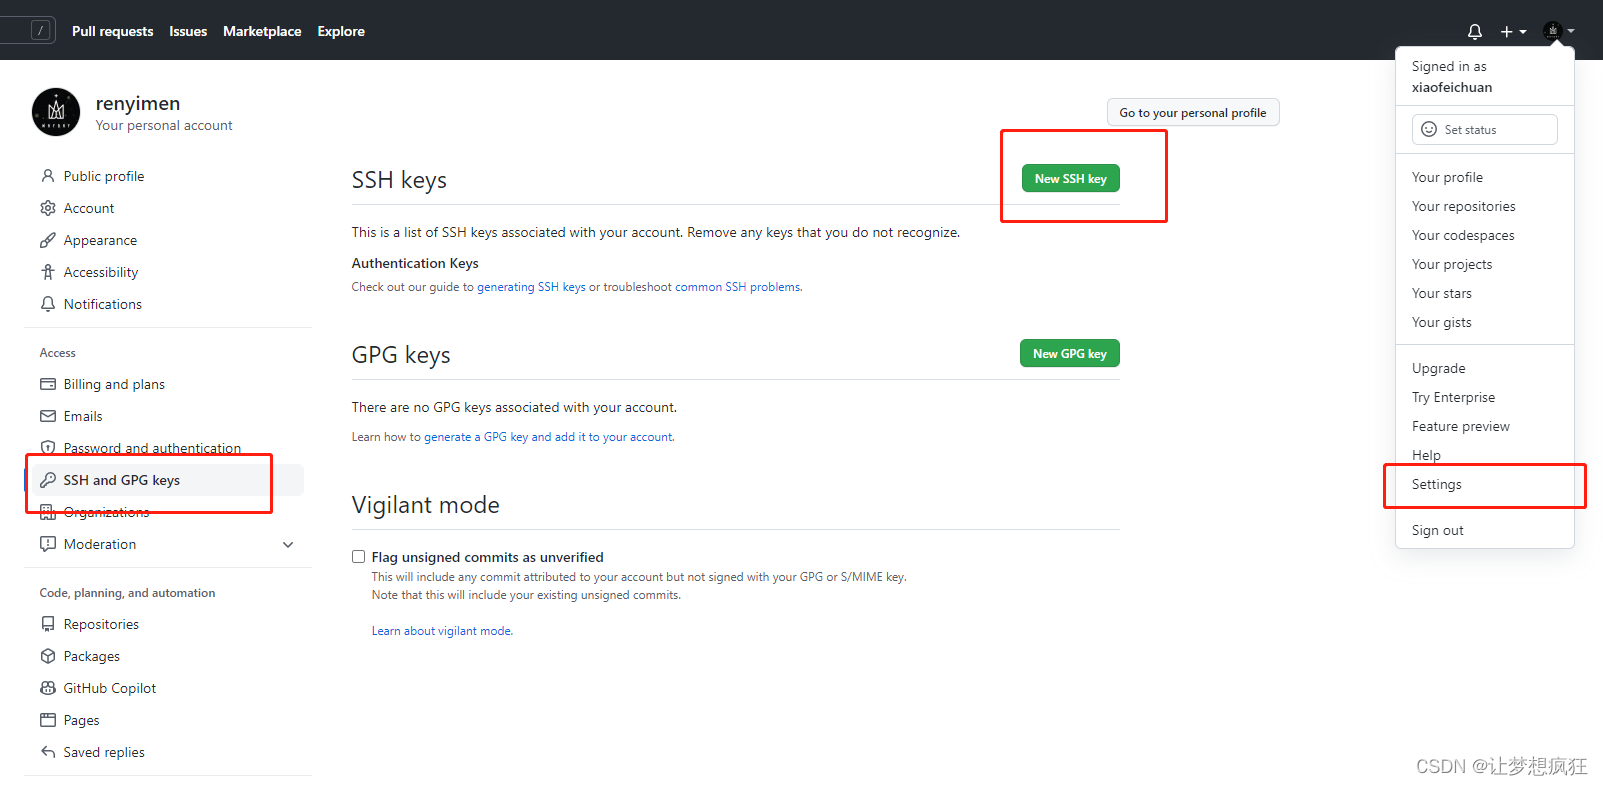Select Help in the user menu
This screenshot has height=785, width=1603.
tap(1485, 455)
